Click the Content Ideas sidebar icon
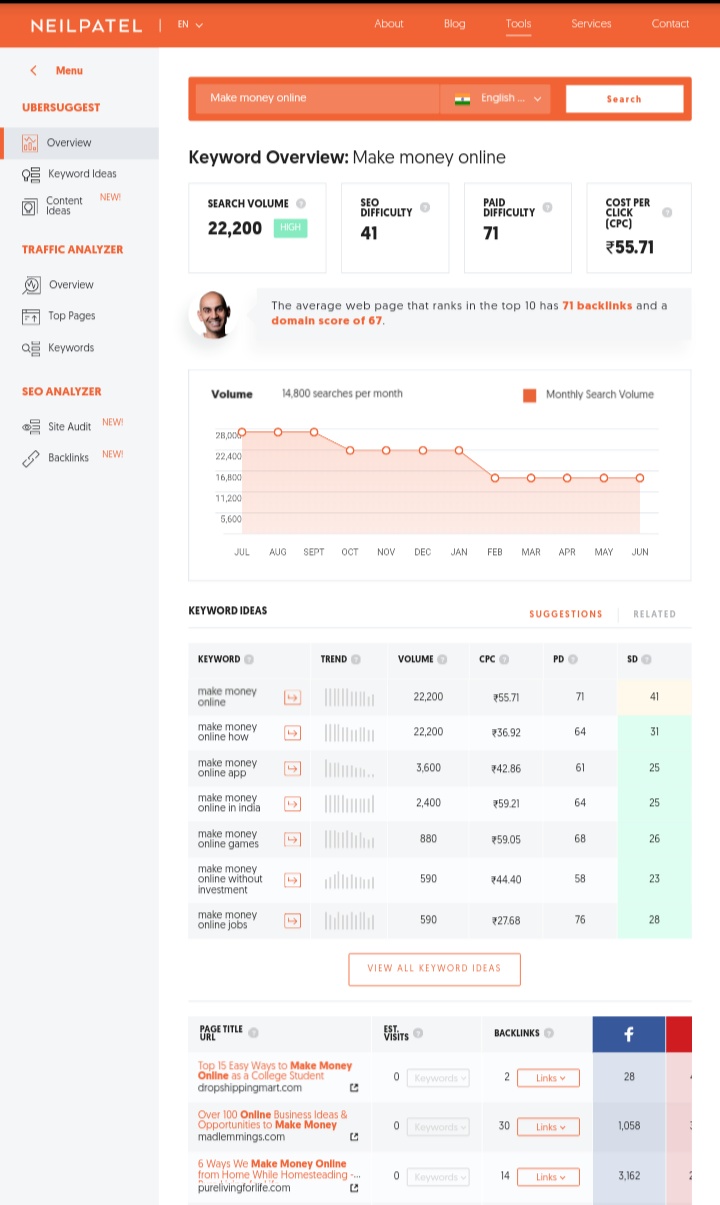 pos(30,206)
